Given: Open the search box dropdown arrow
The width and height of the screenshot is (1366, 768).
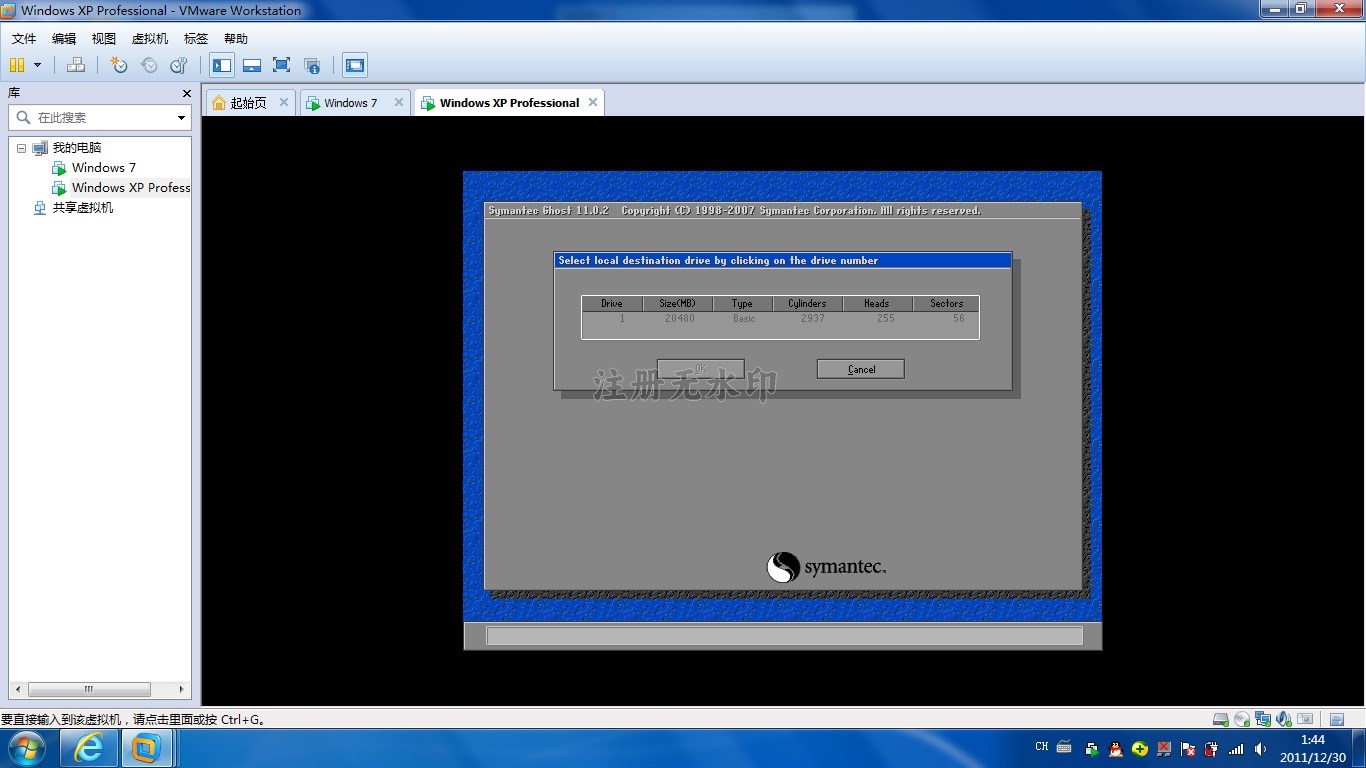Looking at the screenshot, I should 181,118.
